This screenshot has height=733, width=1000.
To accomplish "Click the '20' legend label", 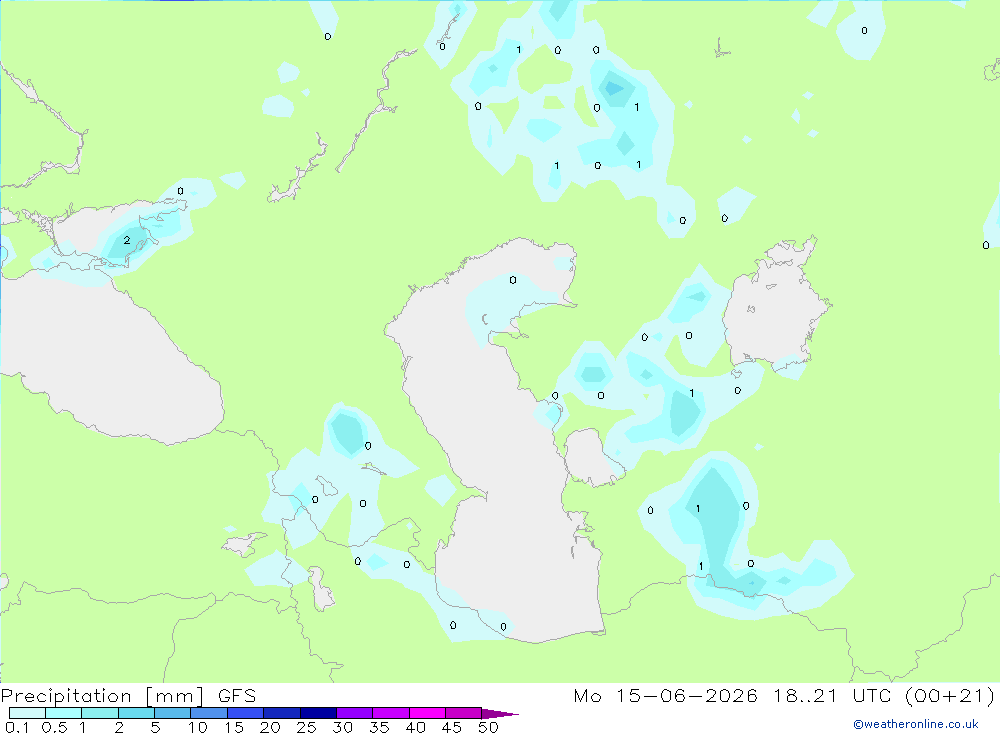I will [x=270, y=727].
